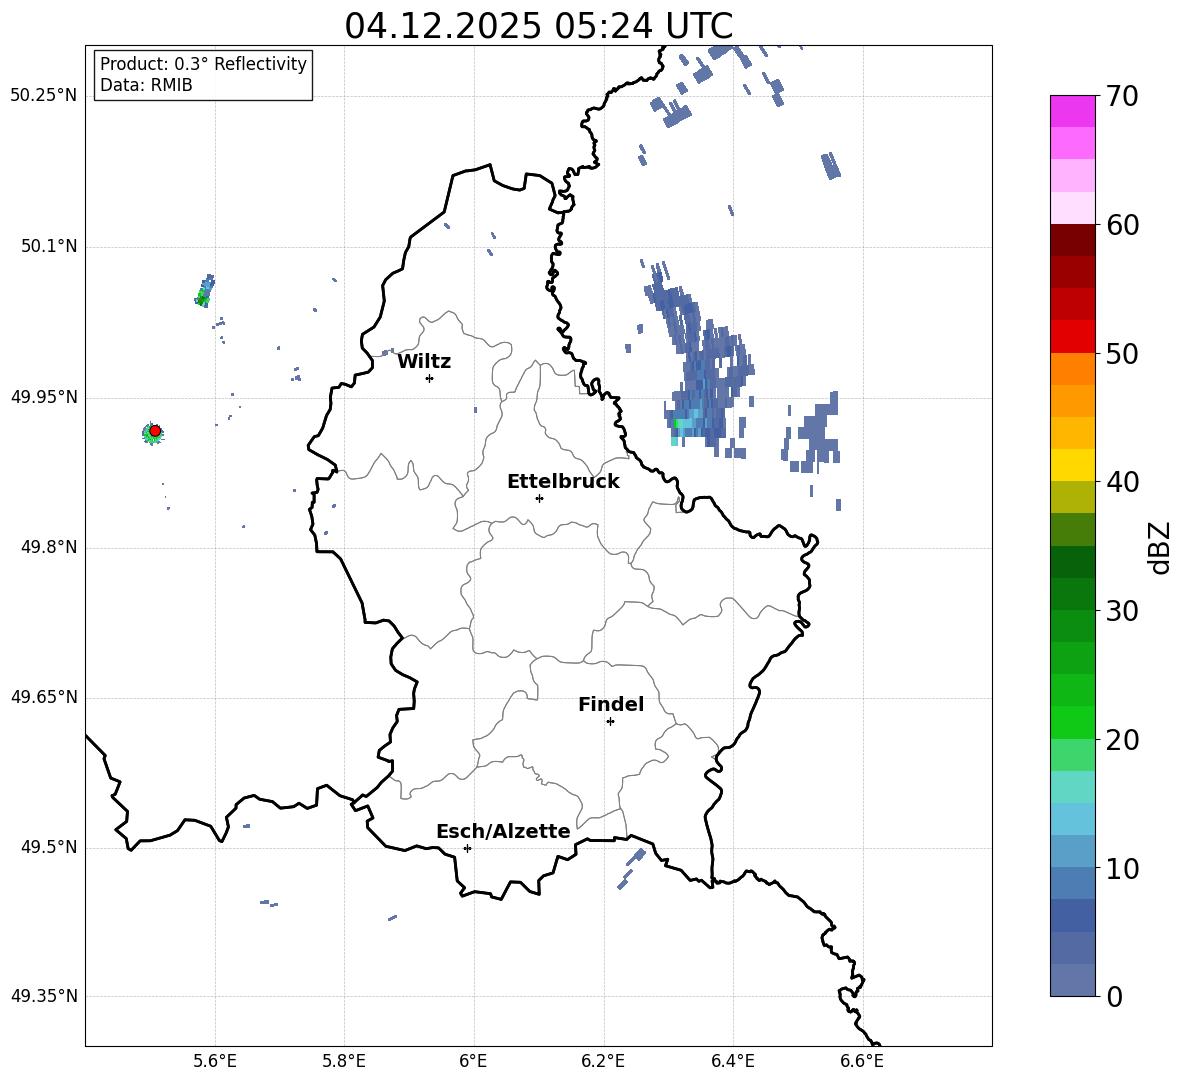Pick the turquoise swatch between 10 and 20
This screenshot has height=1081, width=1184.
point(1072,787)
